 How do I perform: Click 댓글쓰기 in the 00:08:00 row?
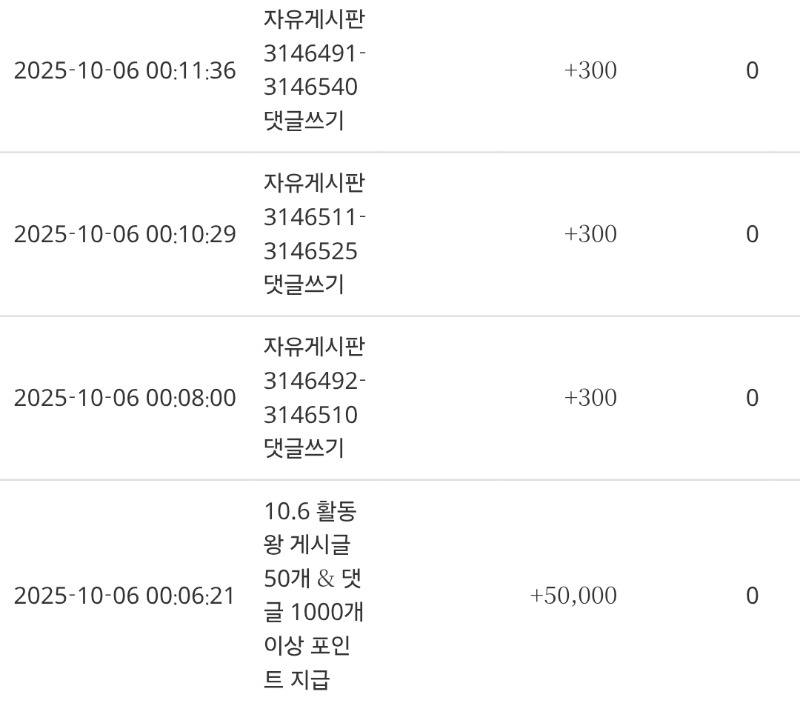(x=303, y=448)
